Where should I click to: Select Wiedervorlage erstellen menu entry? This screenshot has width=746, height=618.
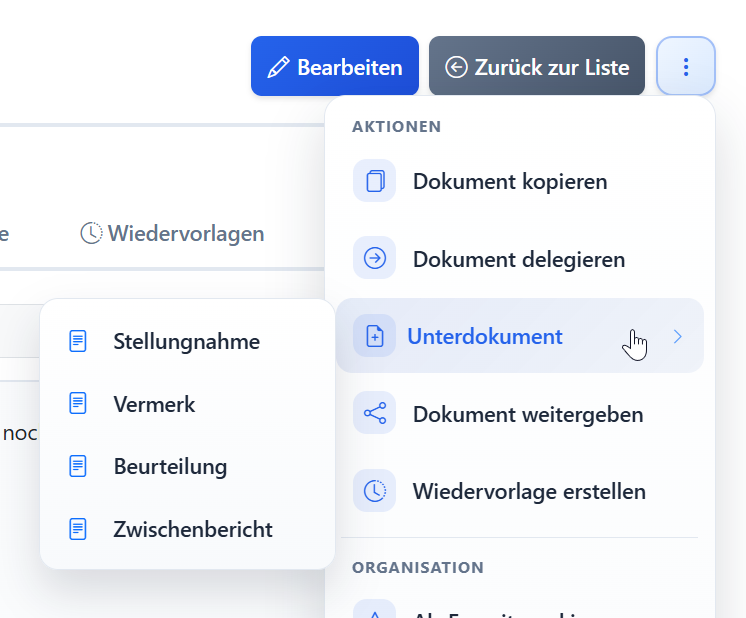coord(528,491)
